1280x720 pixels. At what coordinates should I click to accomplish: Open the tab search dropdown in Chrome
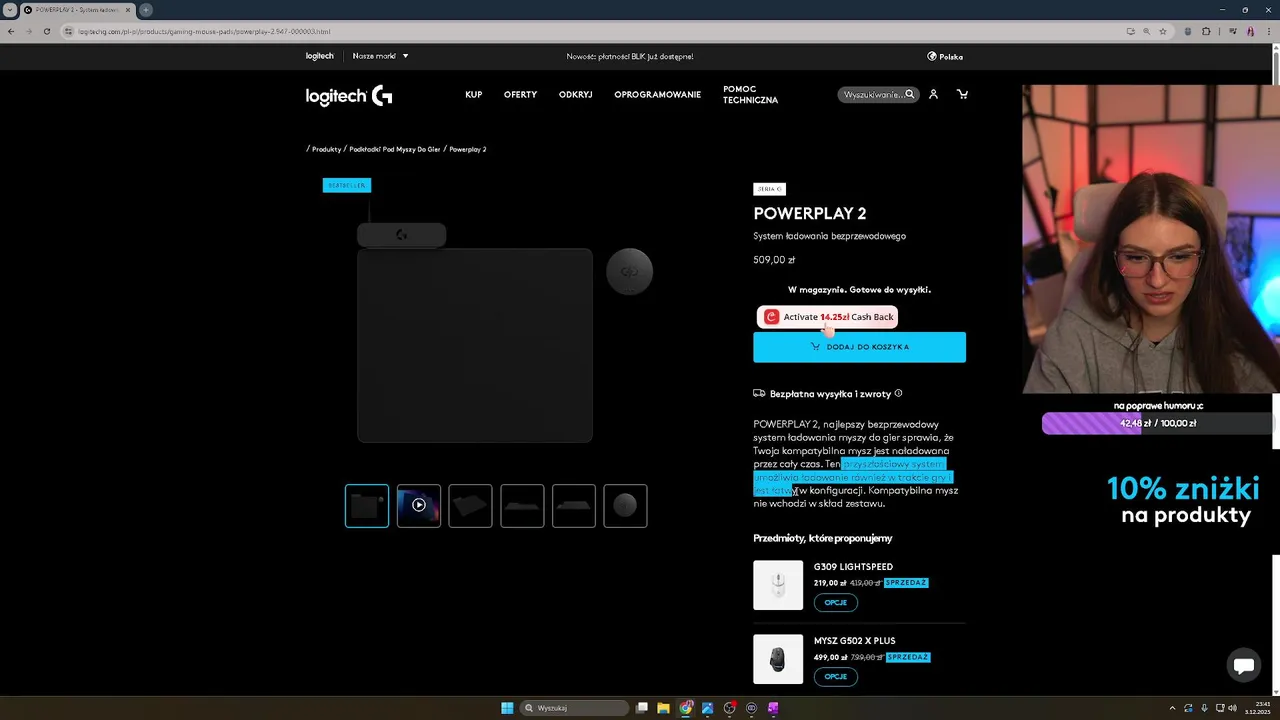coord(9,10)
